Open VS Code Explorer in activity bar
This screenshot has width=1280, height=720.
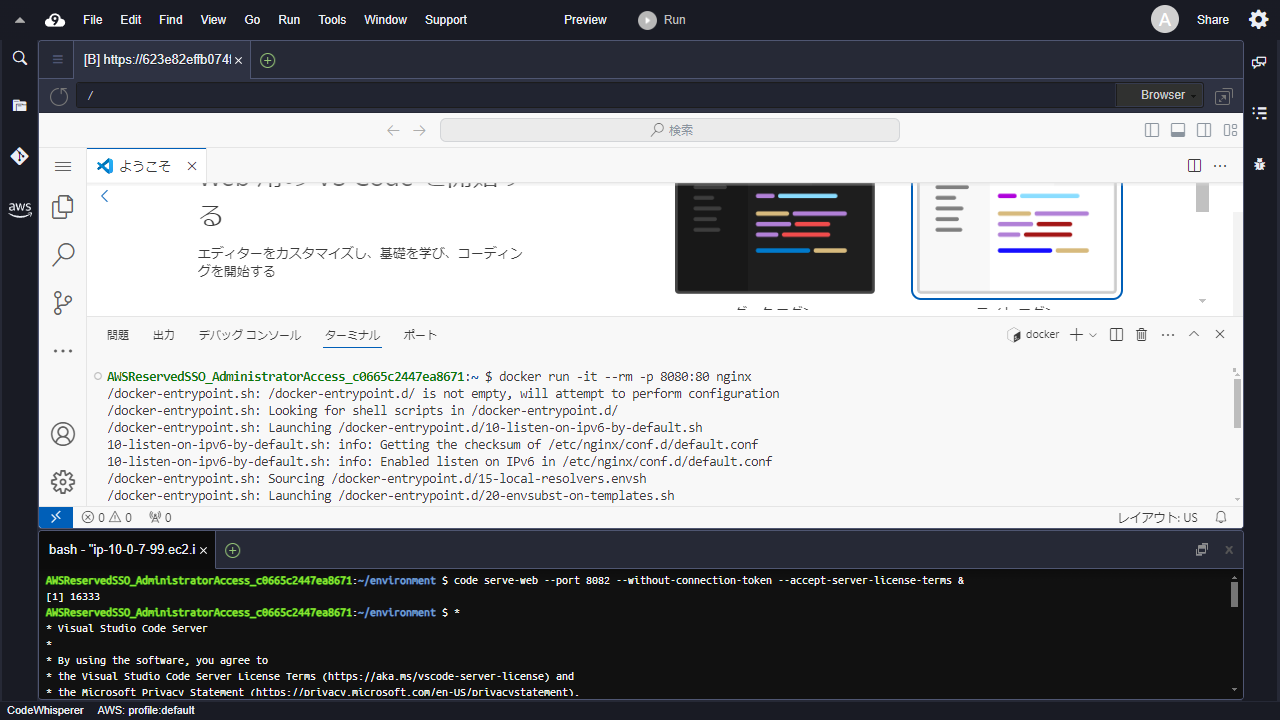pyautogui.click(x=63, y=206)
